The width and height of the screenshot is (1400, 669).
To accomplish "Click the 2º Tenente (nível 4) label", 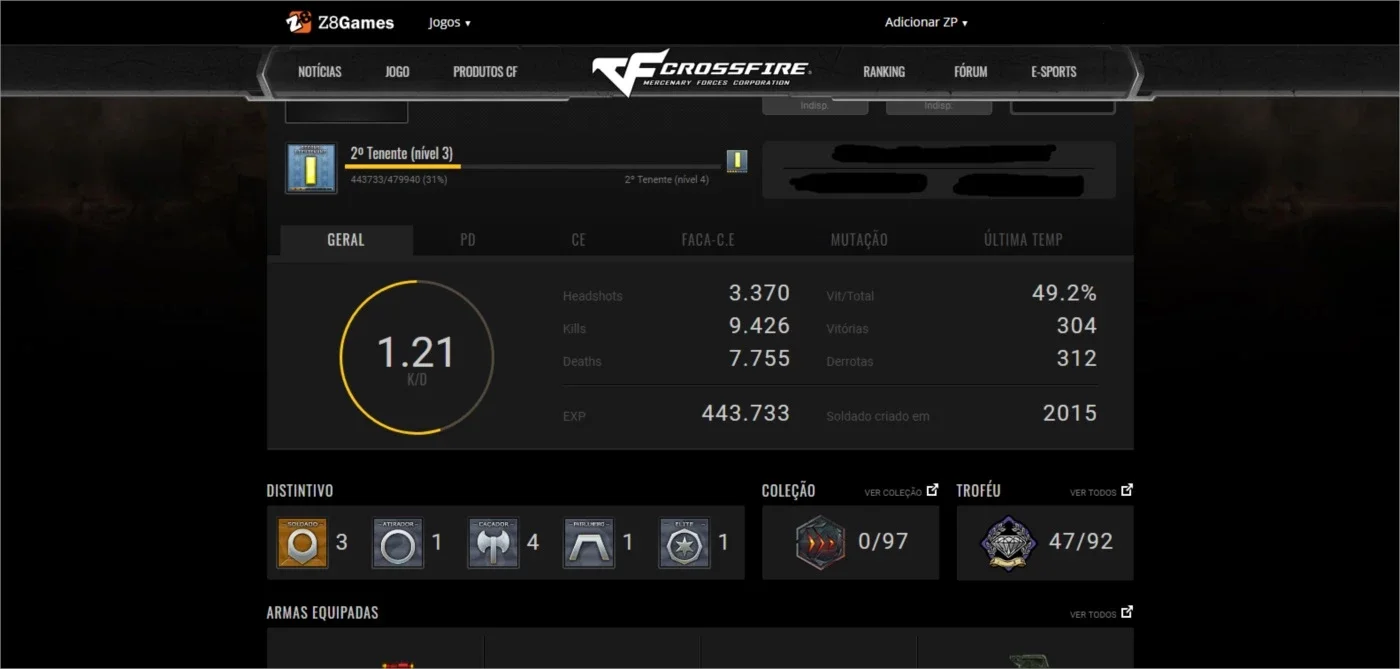I will (x=666, y=180).
